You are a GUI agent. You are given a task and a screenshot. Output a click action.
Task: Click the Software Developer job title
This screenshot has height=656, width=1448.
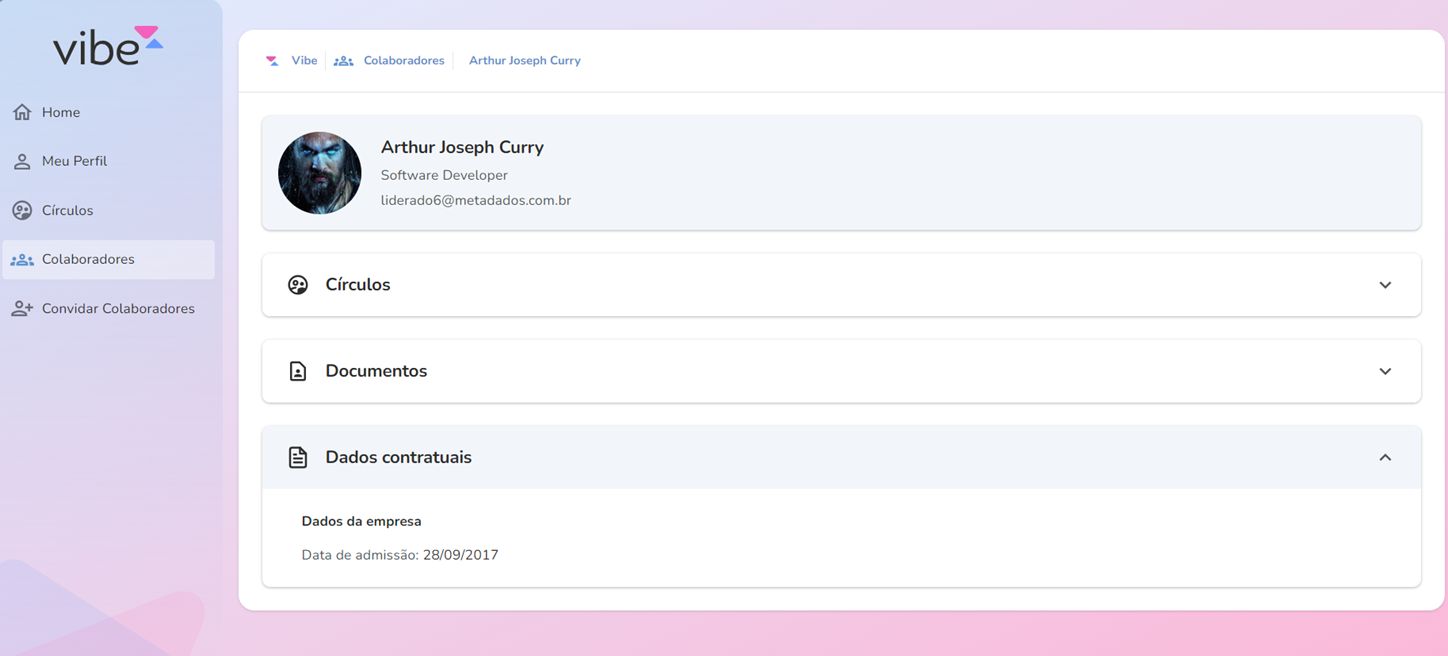click(444, 175)
